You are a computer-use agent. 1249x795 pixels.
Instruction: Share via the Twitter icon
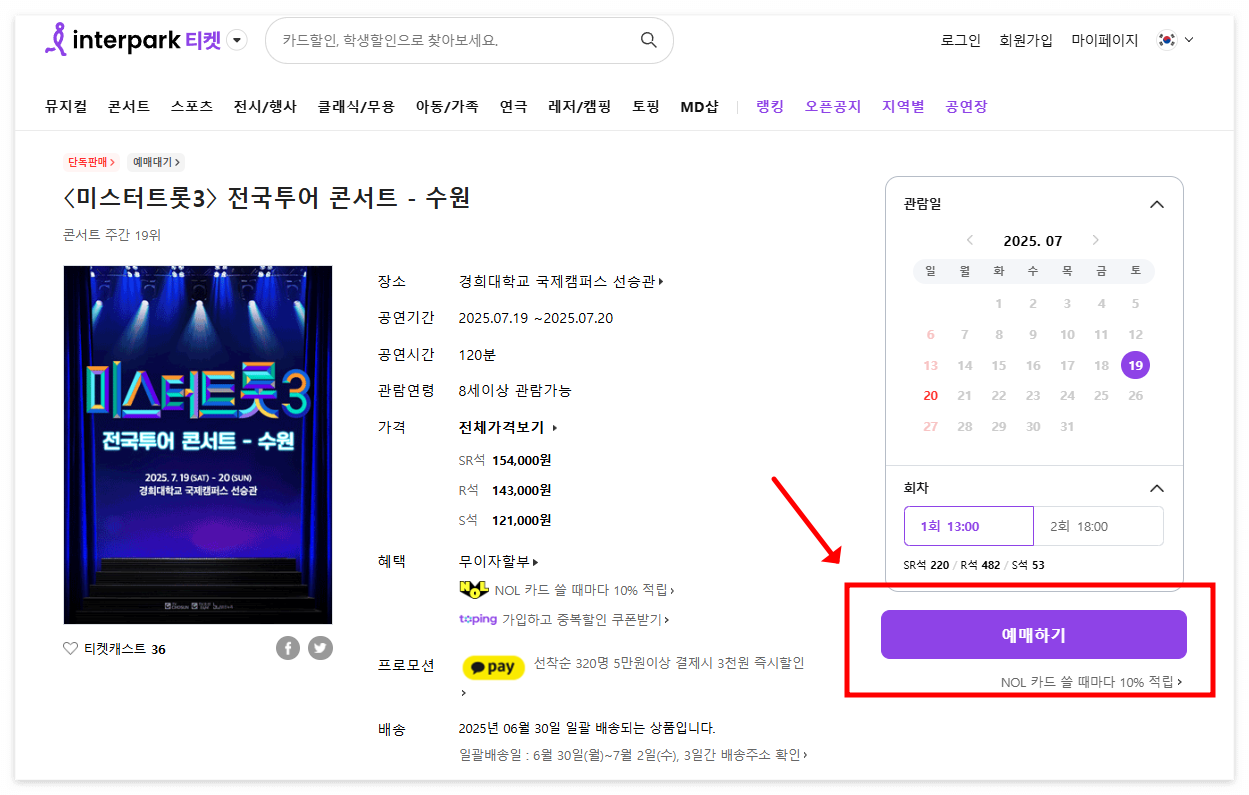[x=320, y=648]
